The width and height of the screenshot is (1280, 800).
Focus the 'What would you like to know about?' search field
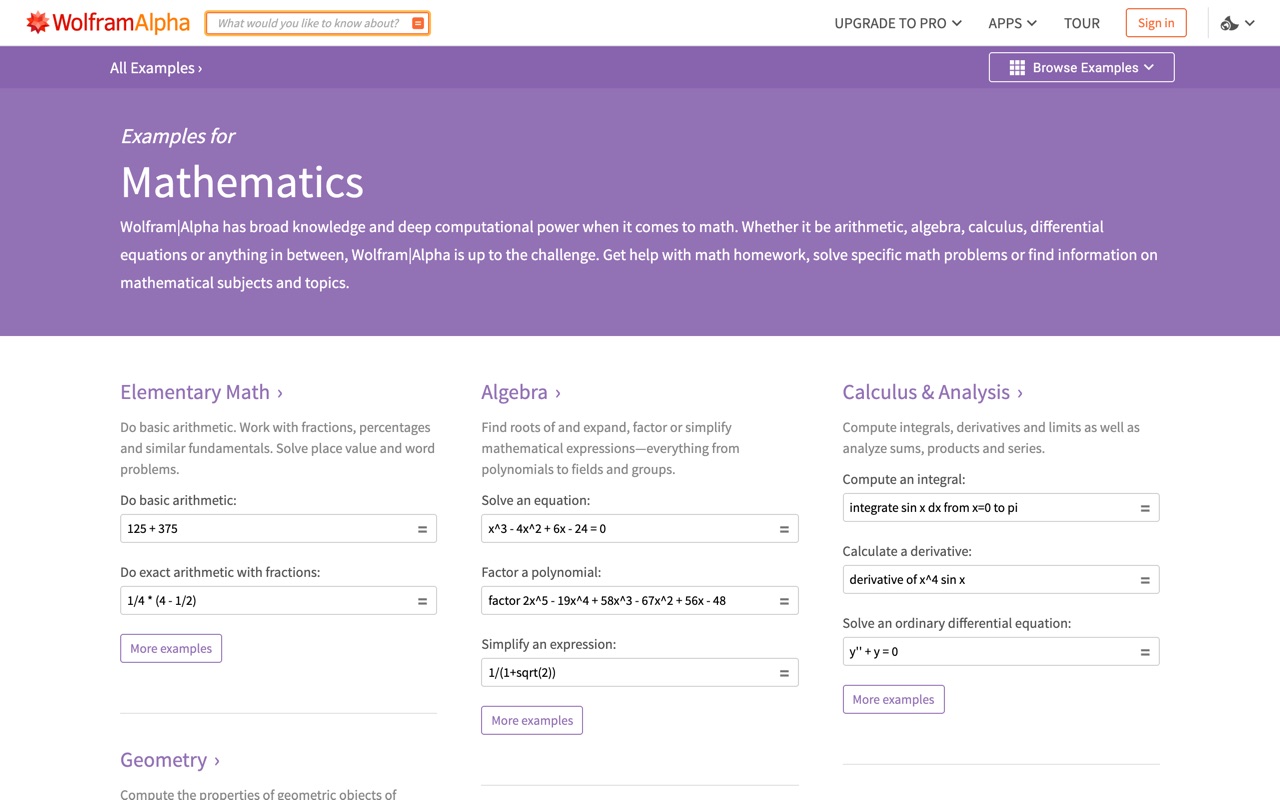click(308, 23)
